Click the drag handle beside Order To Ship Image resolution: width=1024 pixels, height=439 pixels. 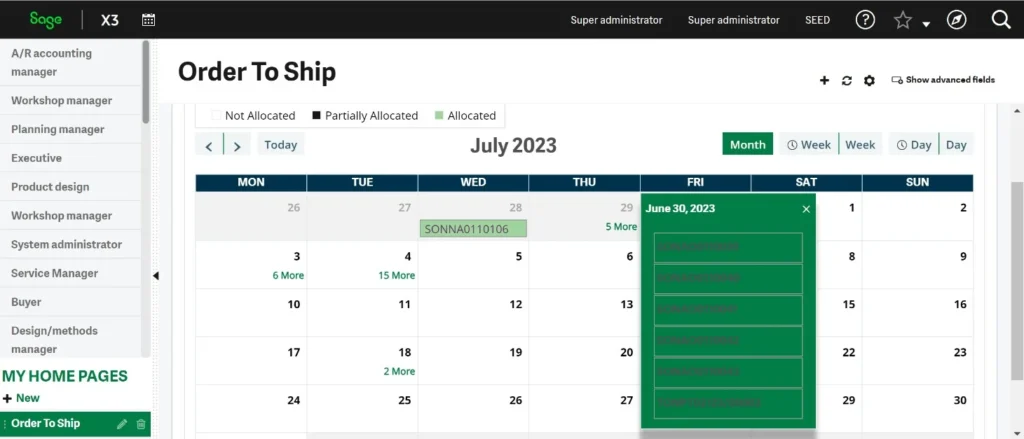click(5, 424)
